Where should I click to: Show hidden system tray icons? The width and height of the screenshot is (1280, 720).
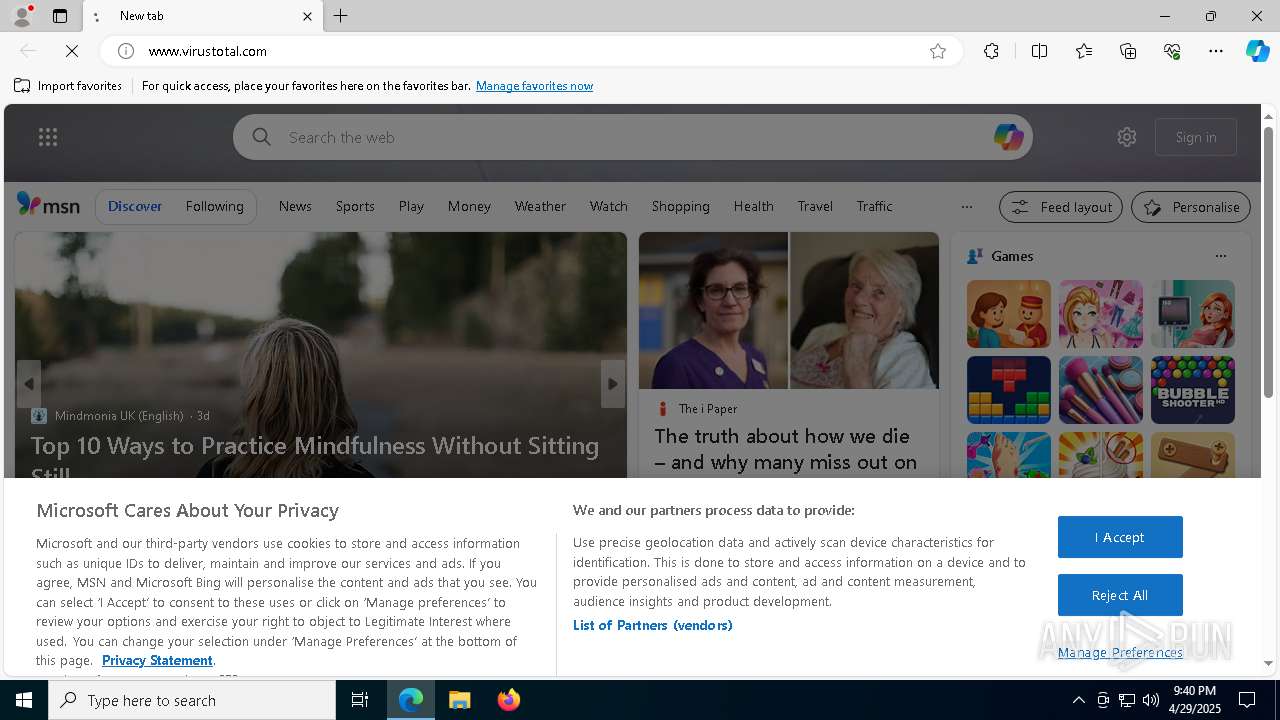(1078, 700)
